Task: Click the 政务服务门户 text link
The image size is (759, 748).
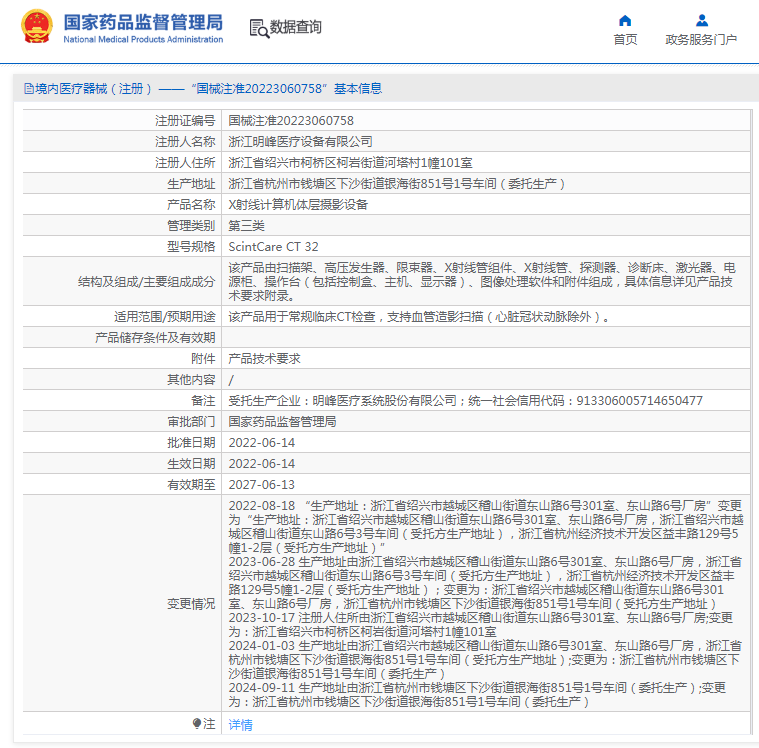Action: click(701, 40)
